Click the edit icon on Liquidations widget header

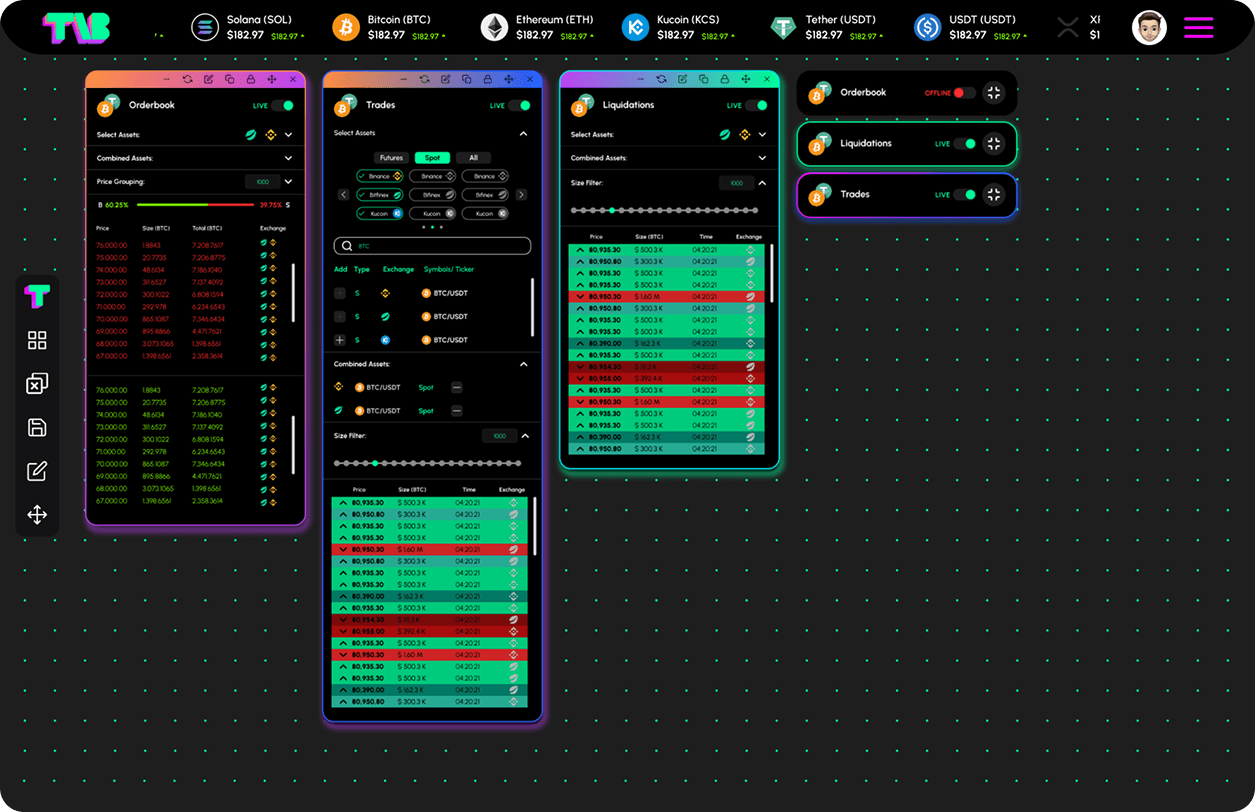pos(682,79)
